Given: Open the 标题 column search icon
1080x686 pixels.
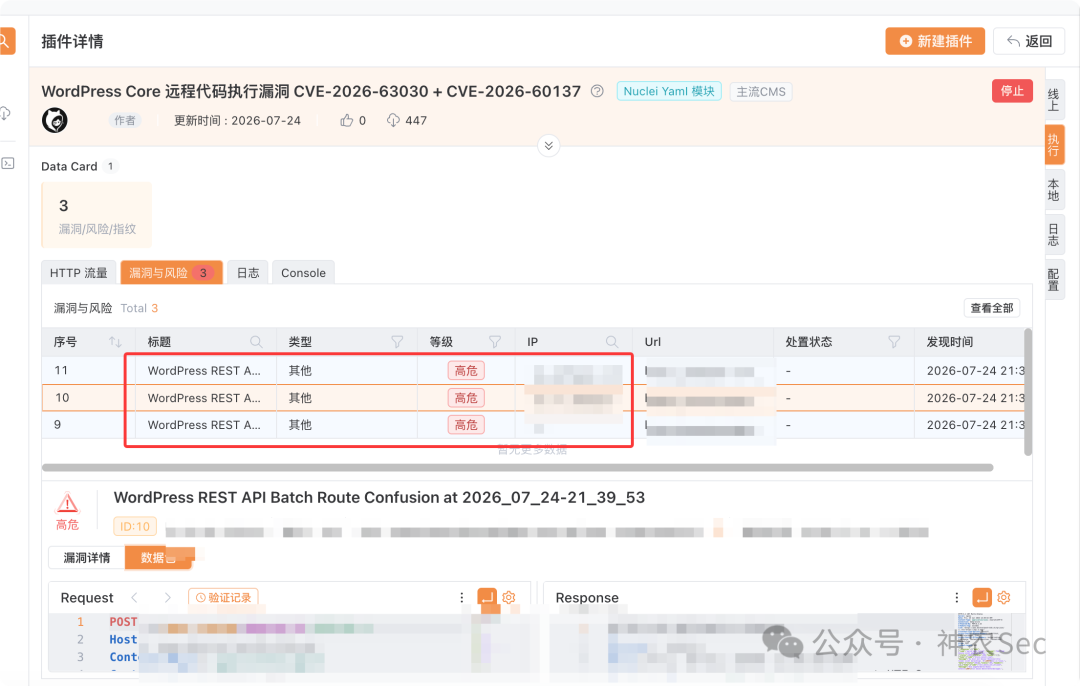Looking at the screenshot, I should tap(256, 342).
